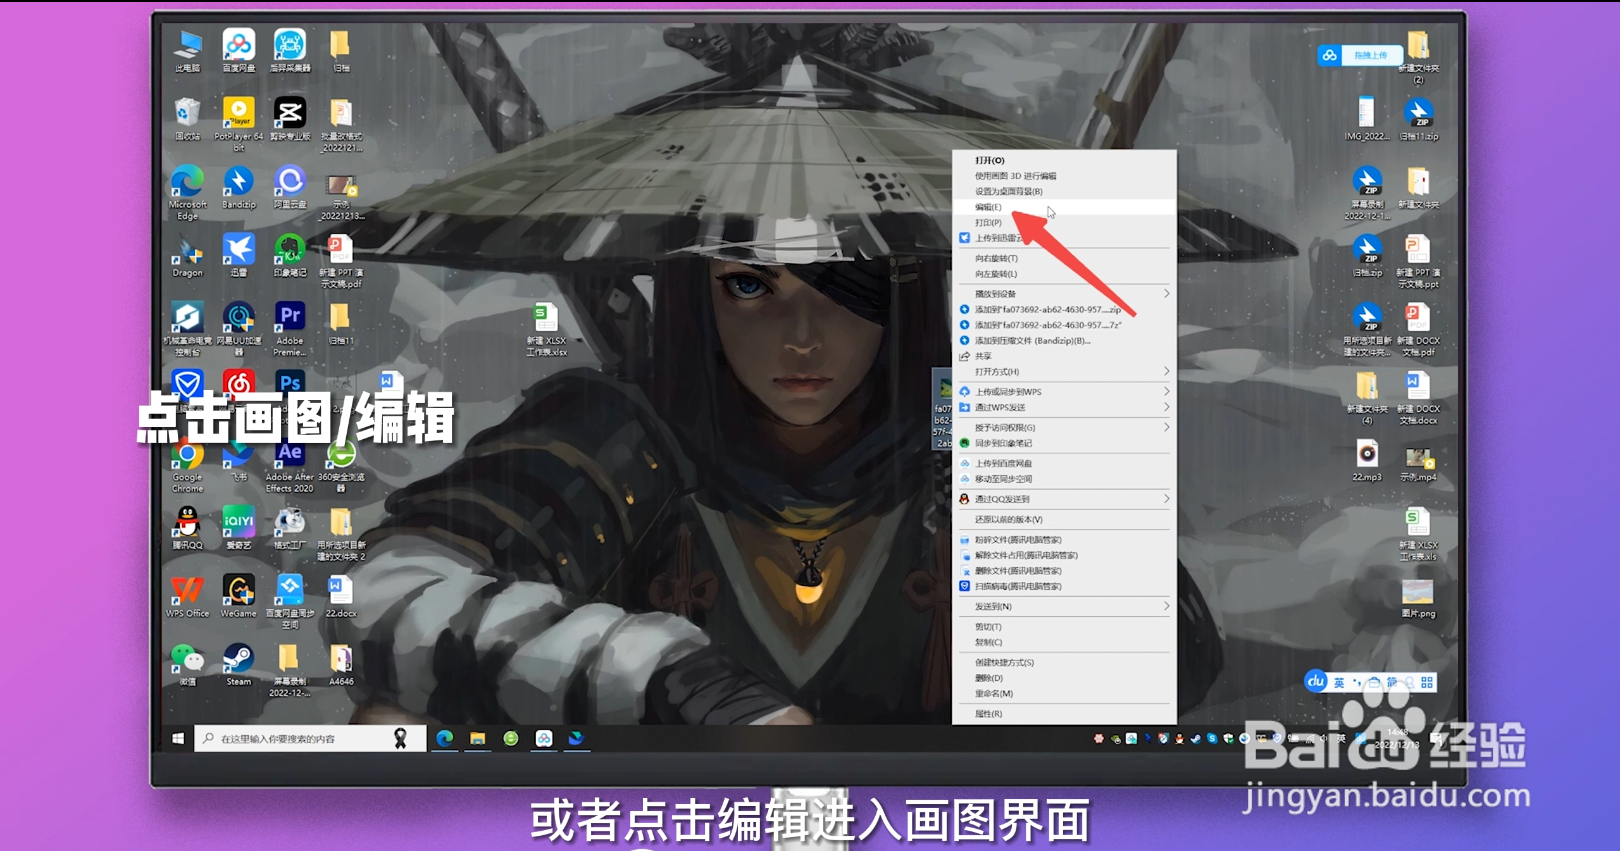The width and height of the screenshot is (1620, 851).
Task: Select the 22.docx desktop file
Action: (340, 596)
